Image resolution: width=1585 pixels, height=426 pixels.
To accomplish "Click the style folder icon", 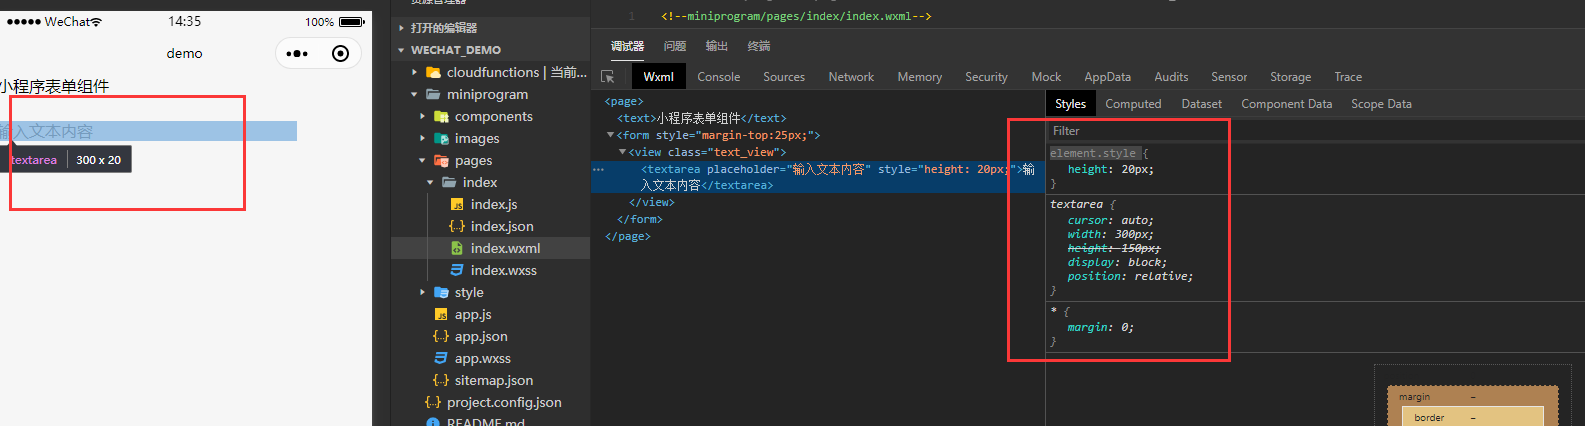I will click(x=441, y=292).
